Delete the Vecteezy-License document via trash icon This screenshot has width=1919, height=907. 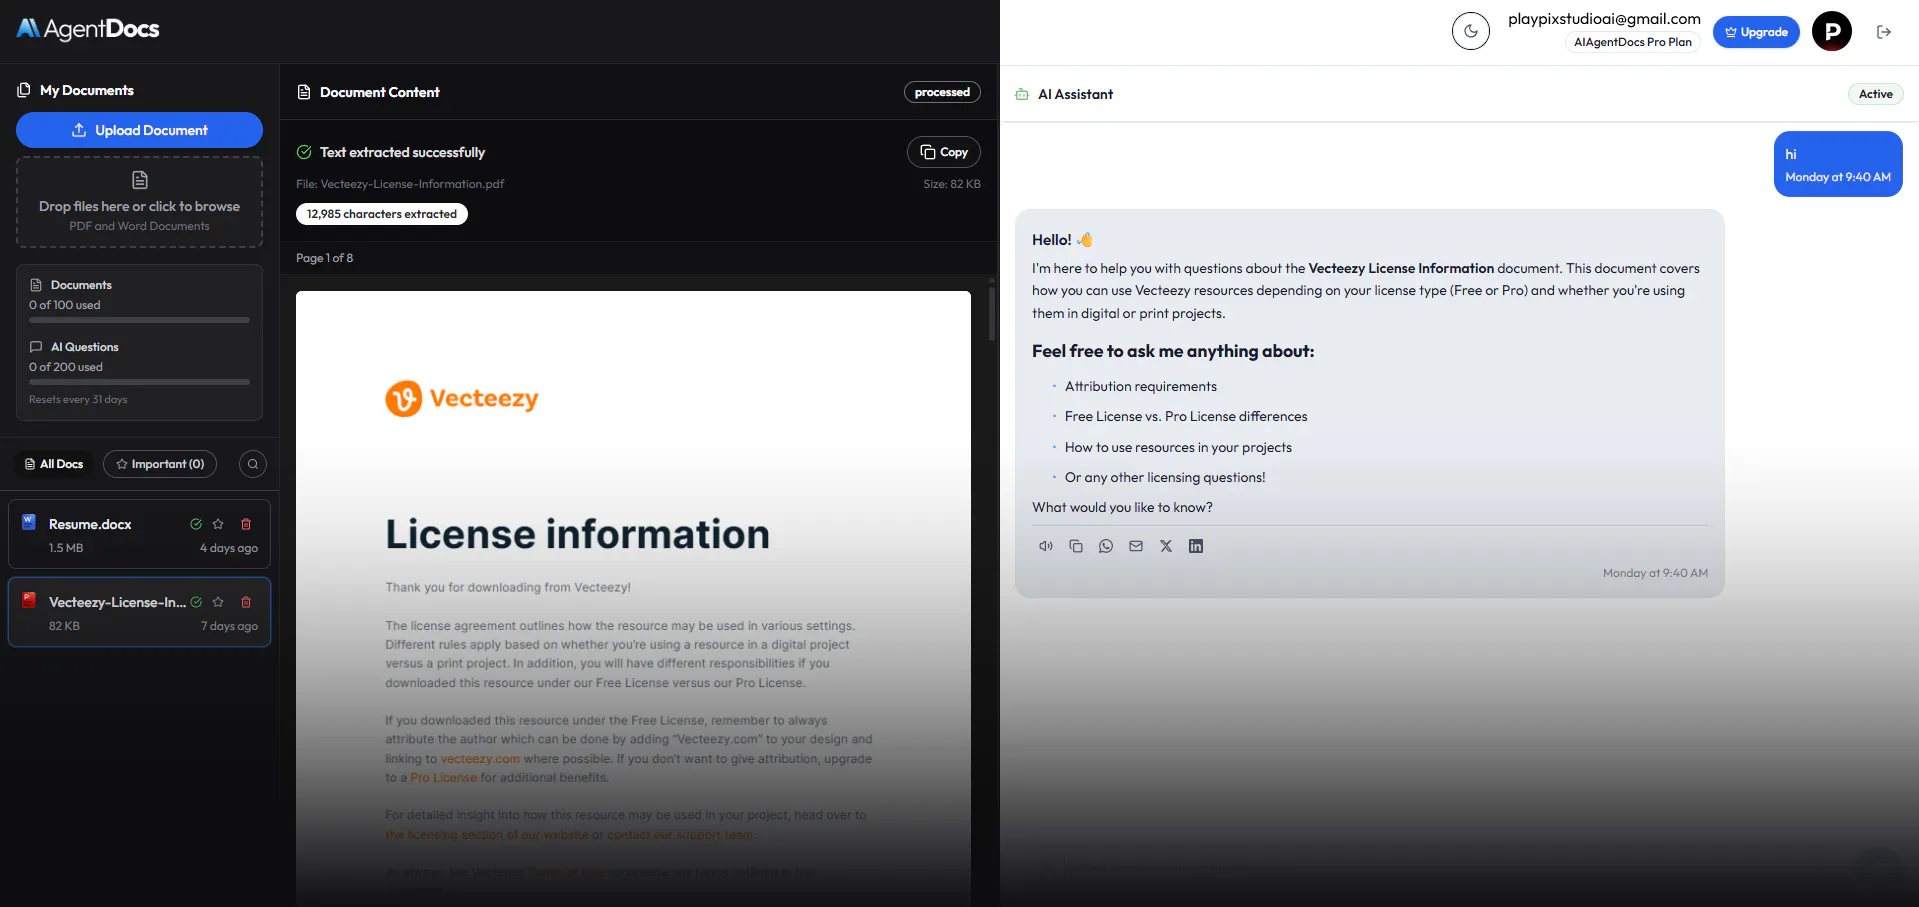(246, 602)
